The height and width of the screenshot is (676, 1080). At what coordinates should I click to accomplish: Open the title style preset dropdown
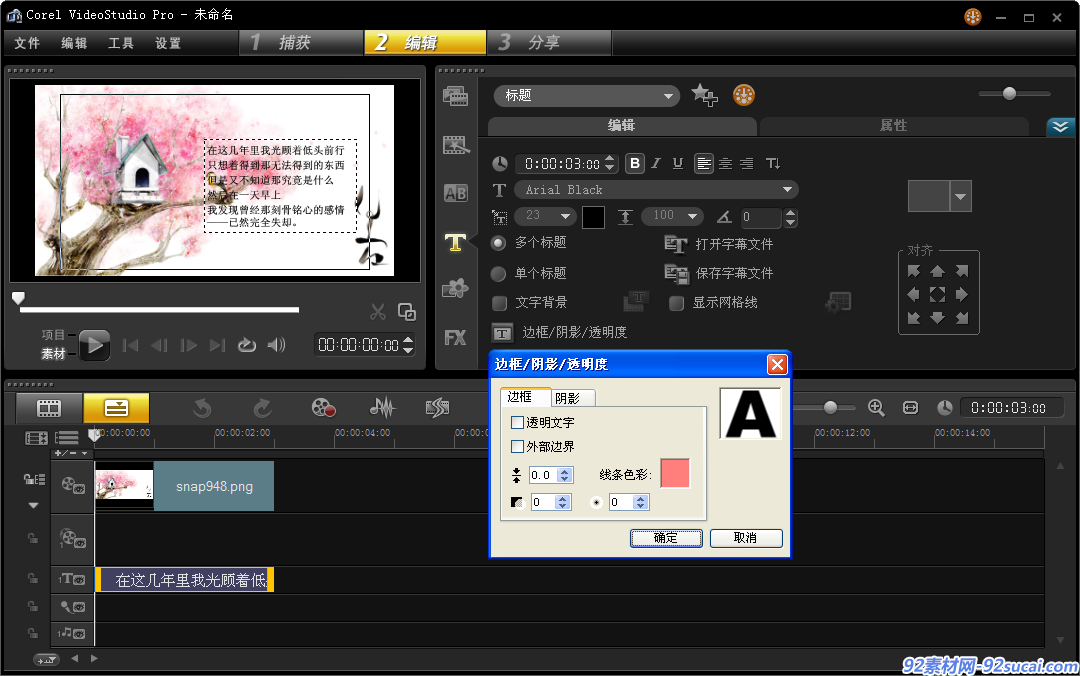960,197
